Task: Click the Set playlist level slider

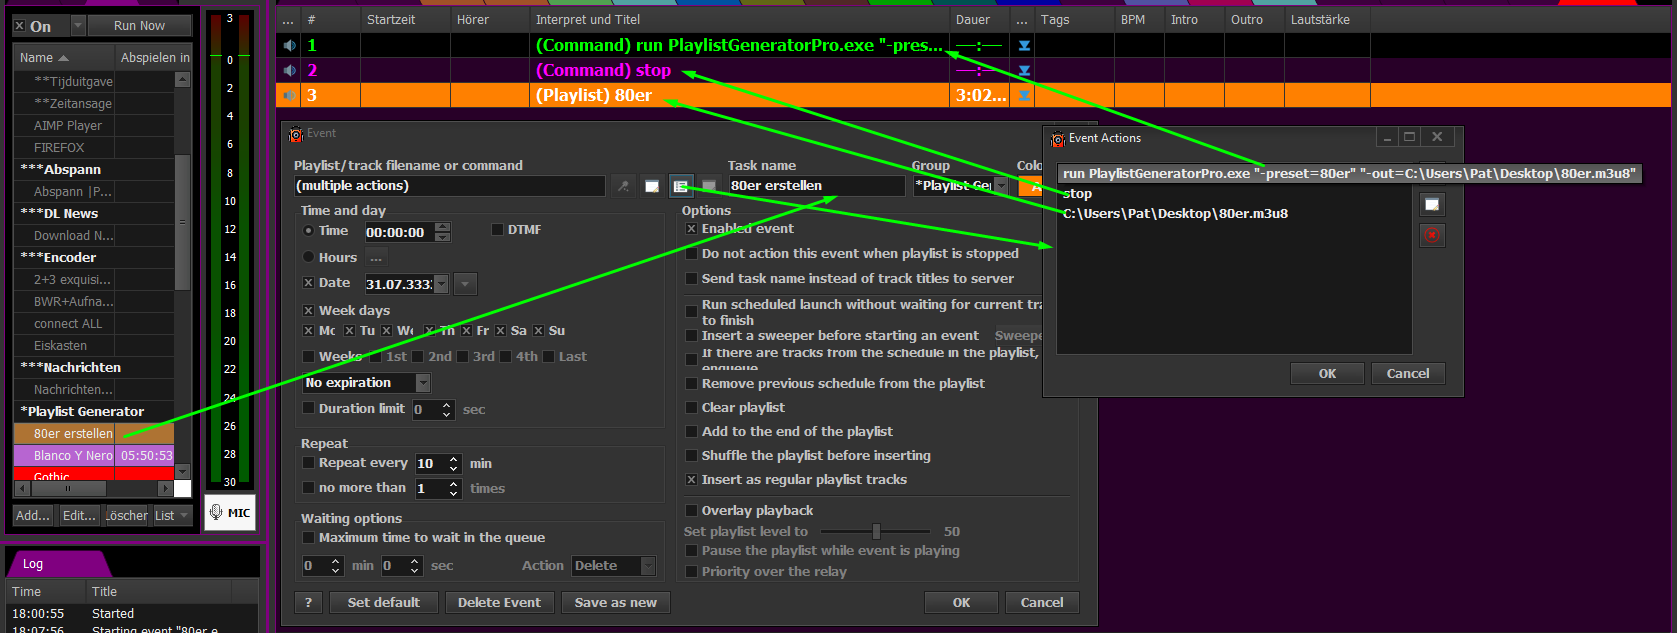Action: click(876, 532)
